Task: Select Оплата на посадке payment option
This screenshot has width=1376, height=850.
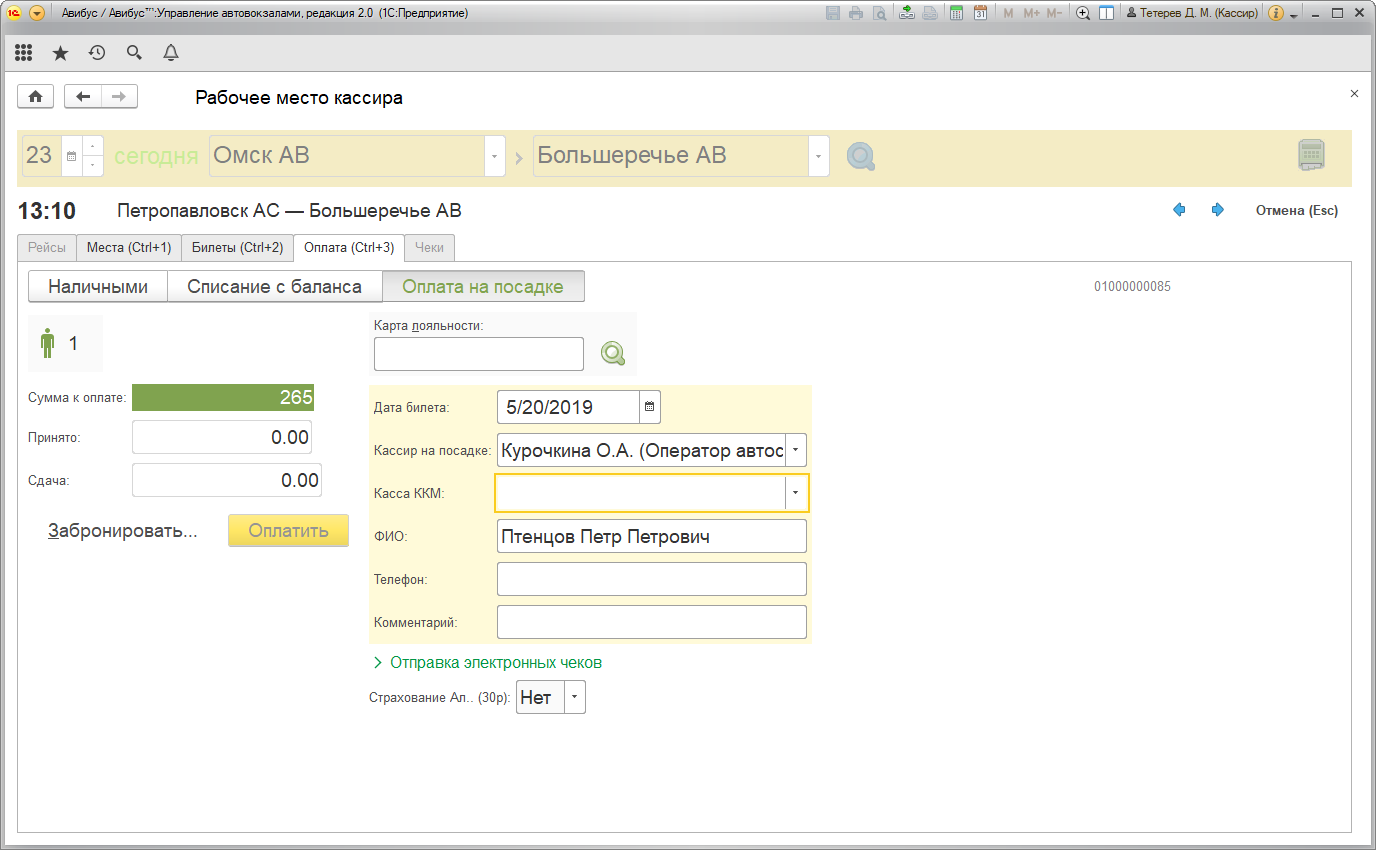Action: pos(483,287)
